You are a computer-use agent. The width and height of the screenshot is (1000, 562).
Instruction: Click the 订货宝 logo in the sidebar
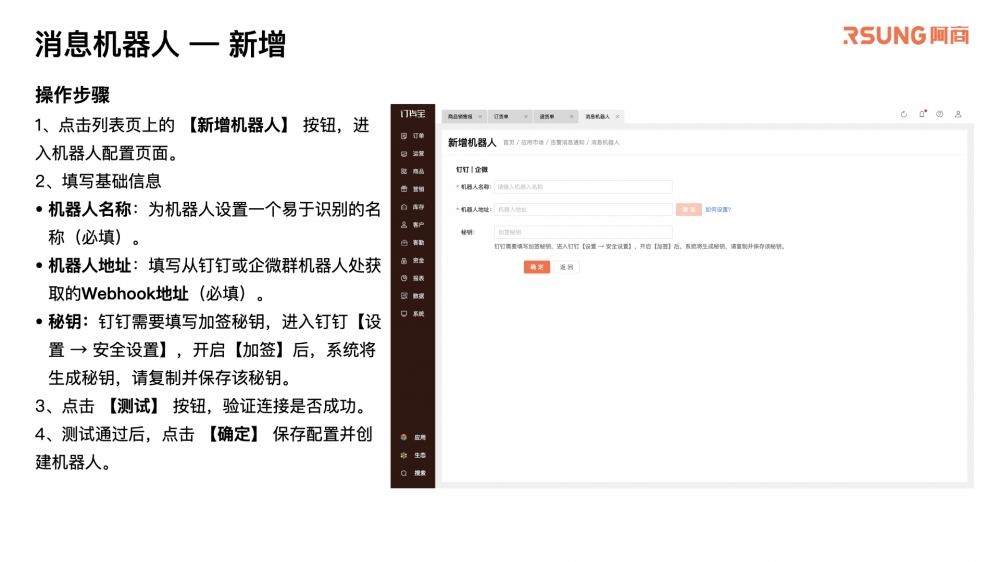[413, 114]
